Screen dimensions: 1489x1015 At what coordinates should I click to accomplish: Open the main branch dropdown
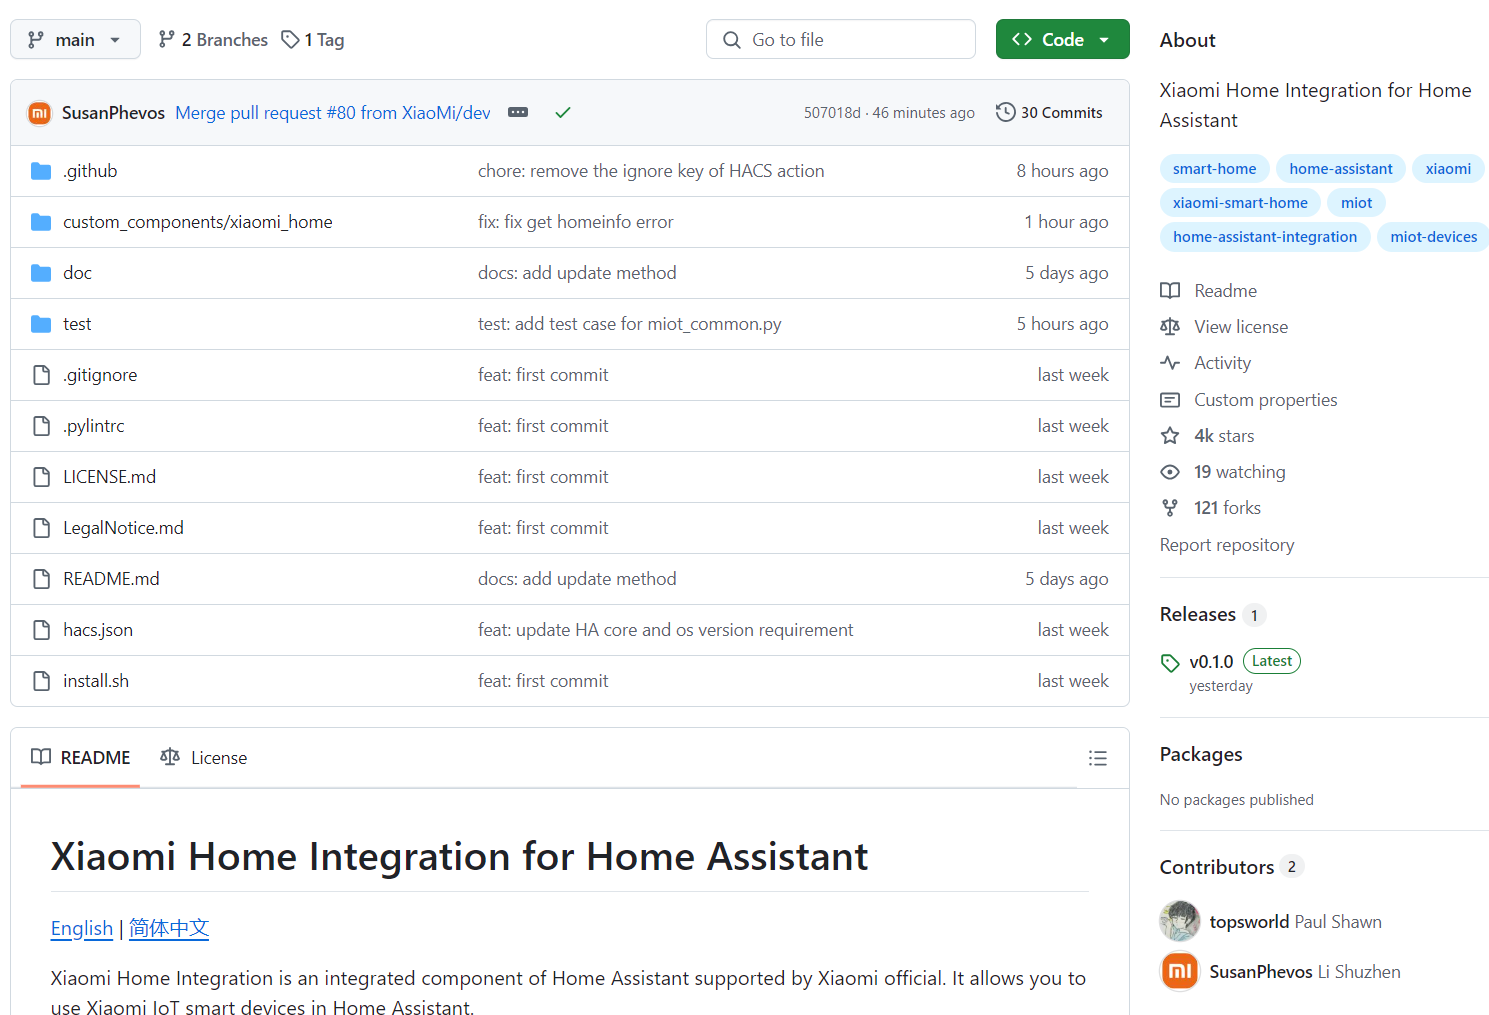75,40
